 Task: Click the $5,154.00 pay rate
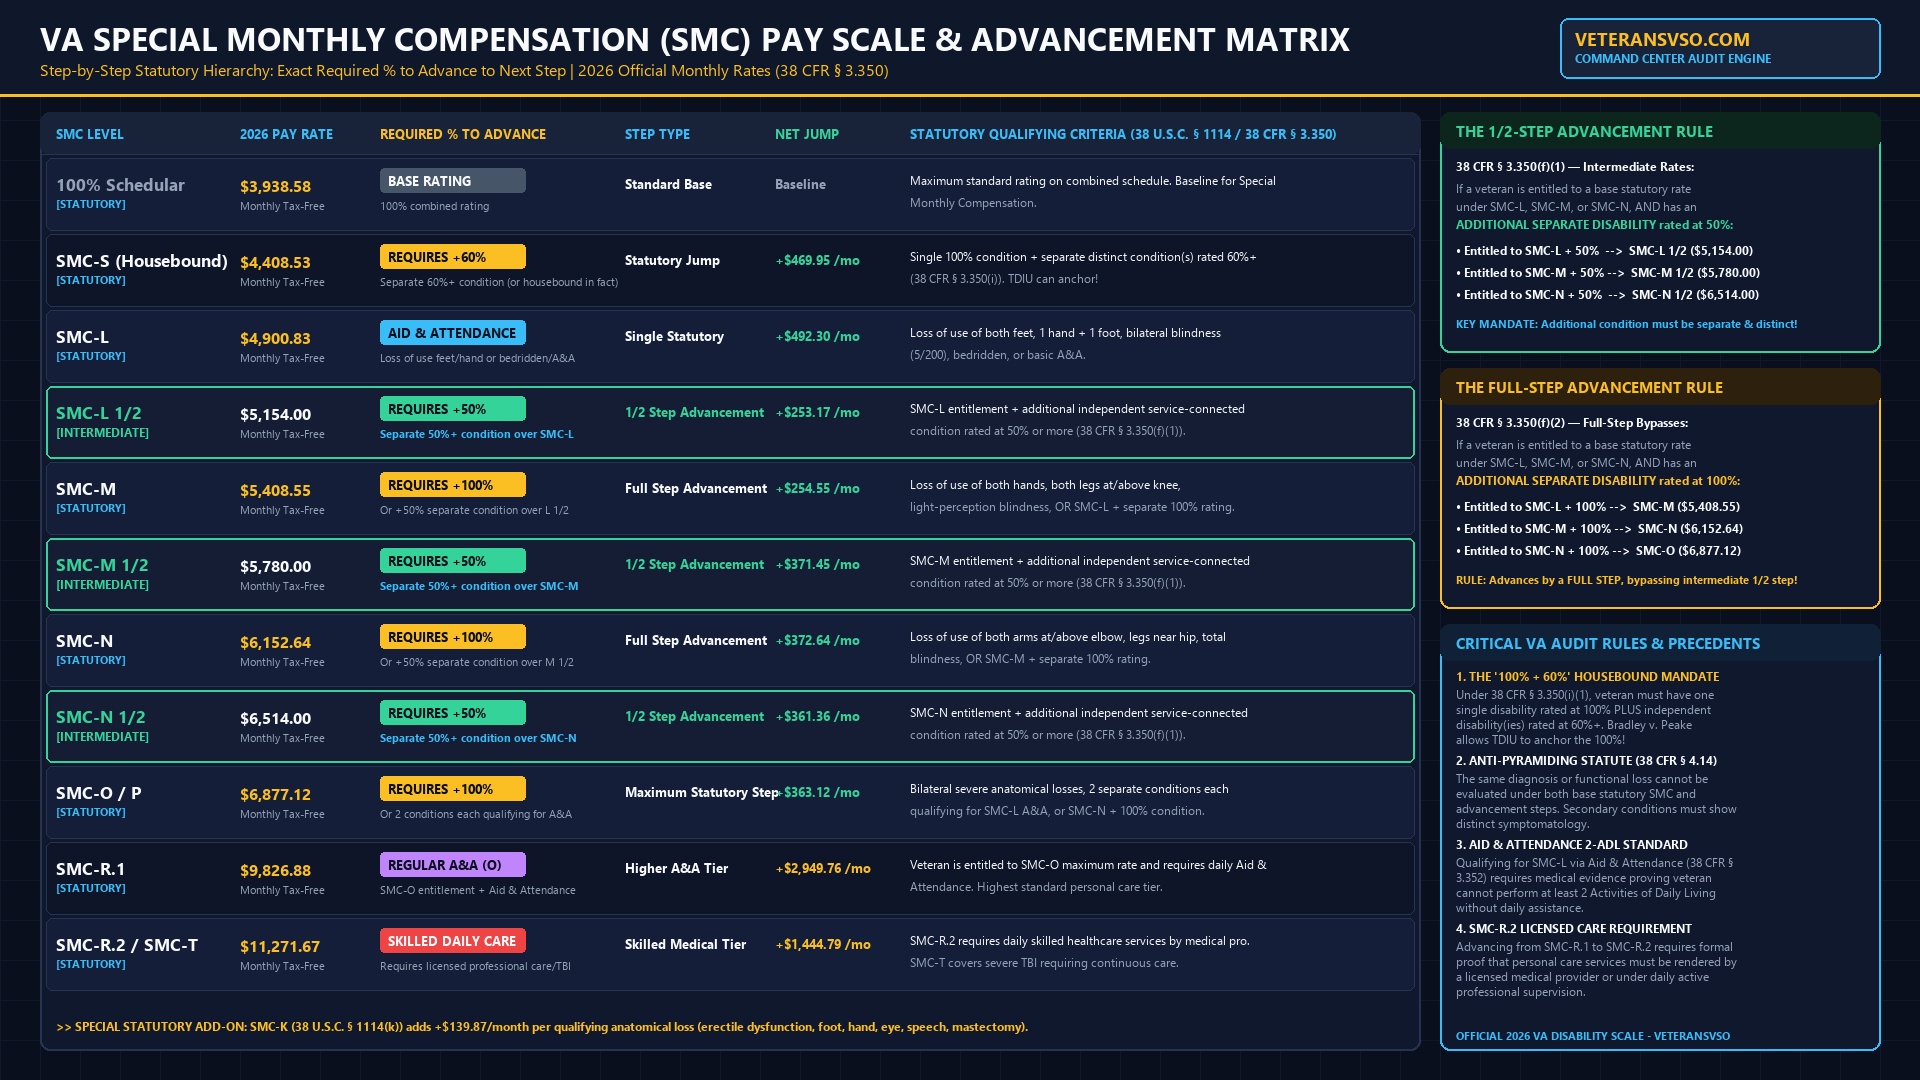click(275, 414)
